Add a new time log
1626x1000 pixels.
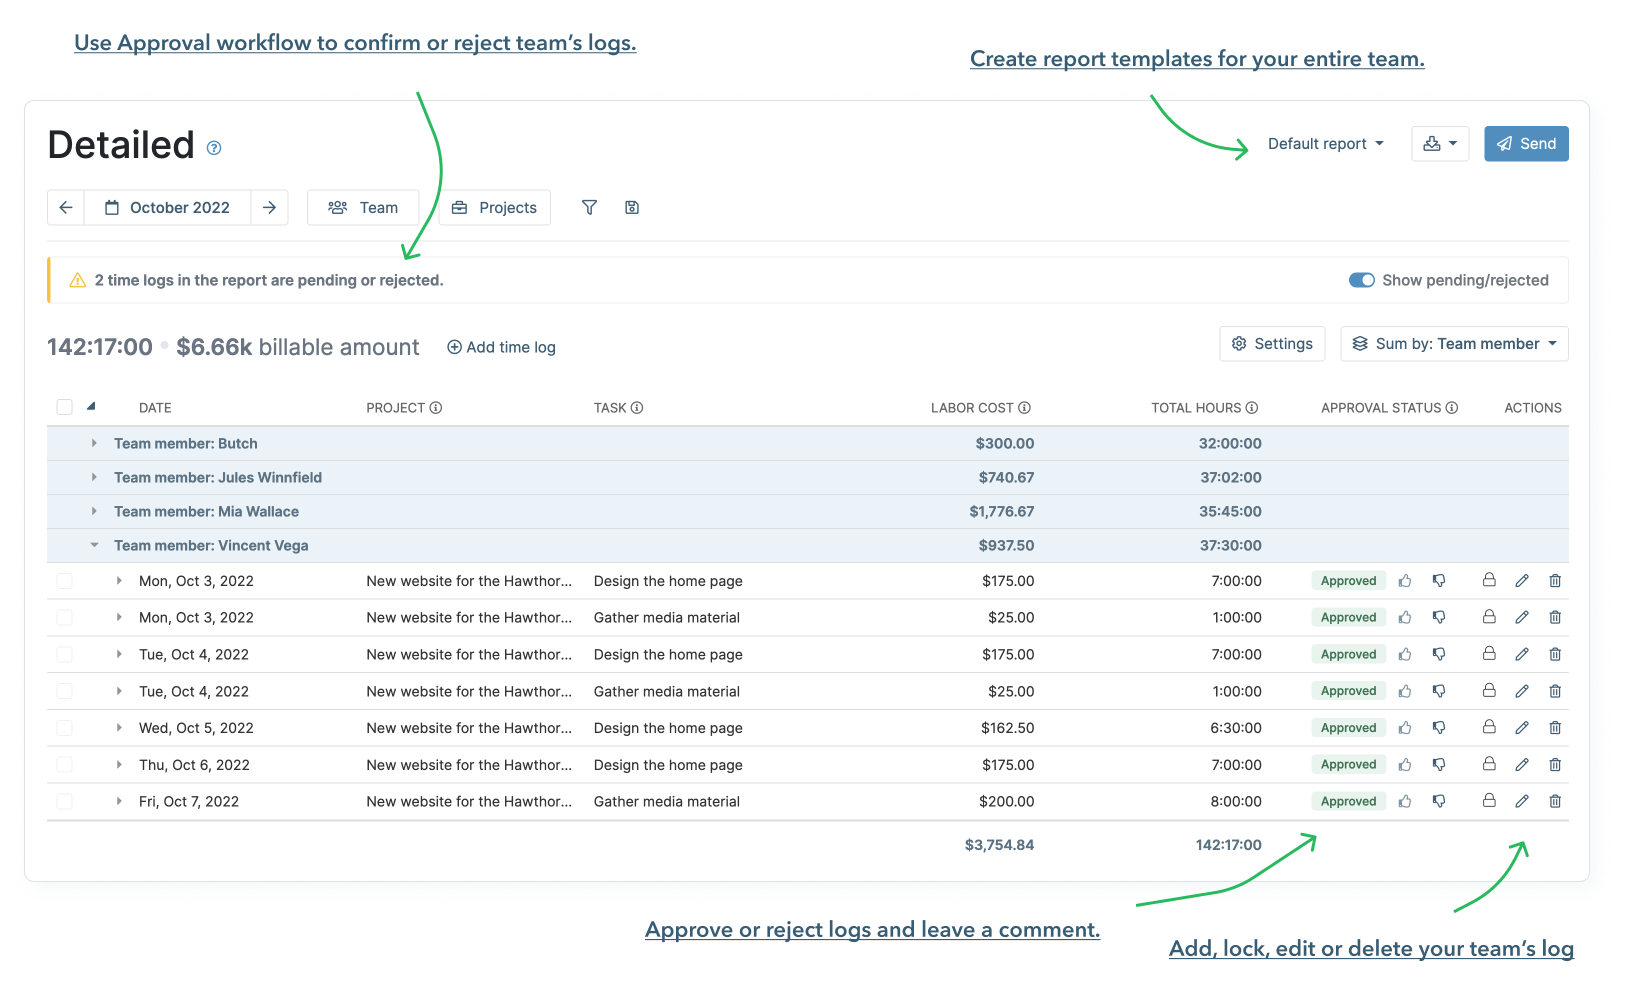(501, 347)
